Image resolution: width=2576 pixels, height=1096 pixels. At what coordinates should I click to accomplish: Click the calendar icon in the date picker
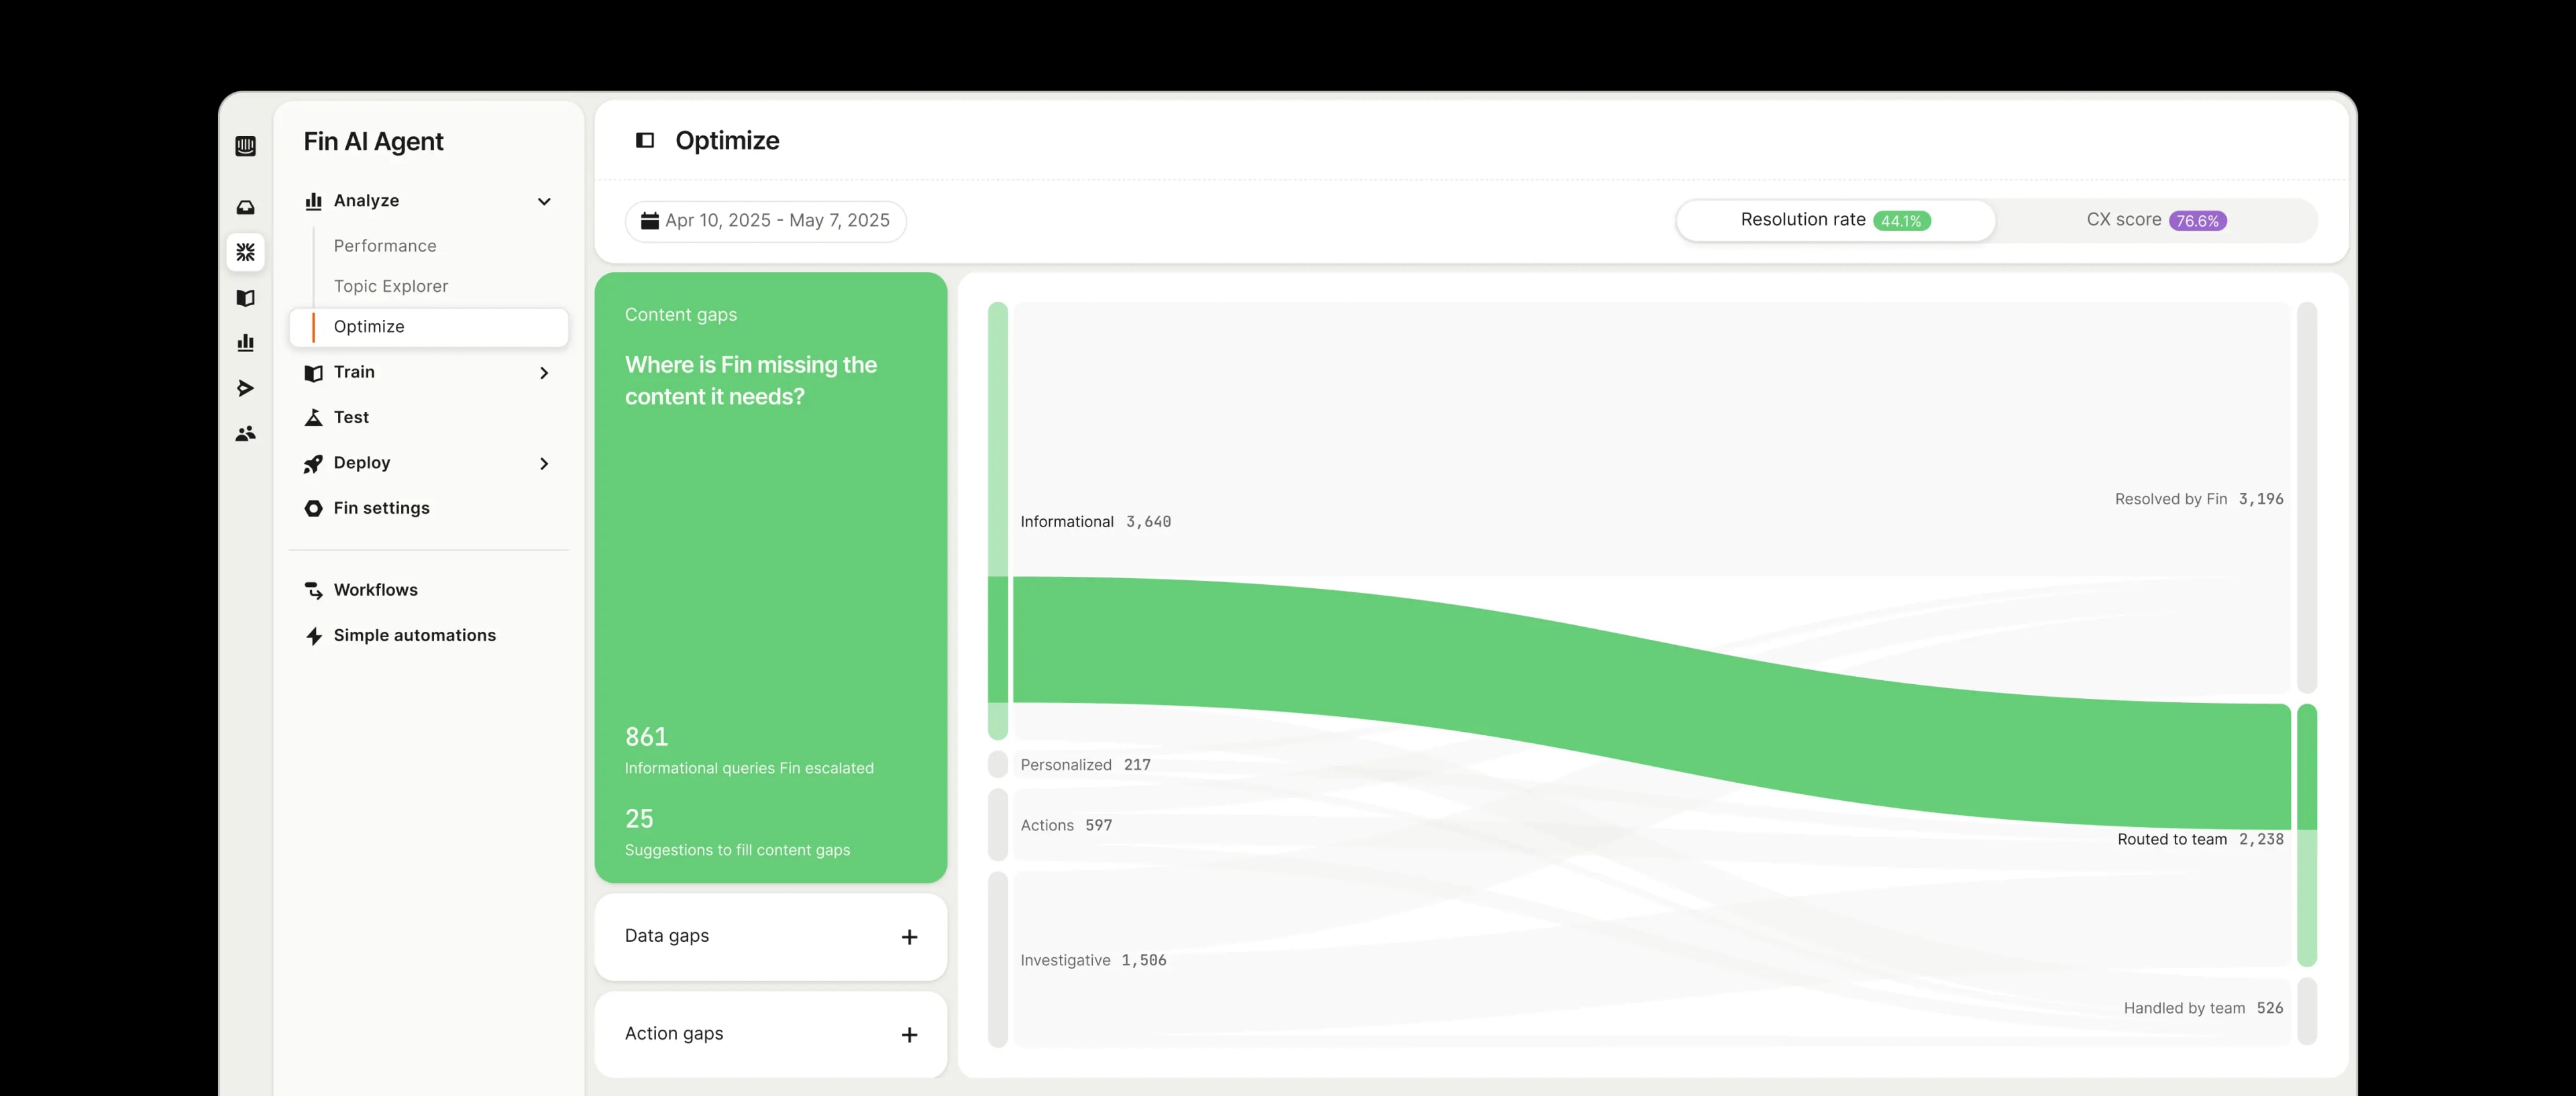coord(649,220)
